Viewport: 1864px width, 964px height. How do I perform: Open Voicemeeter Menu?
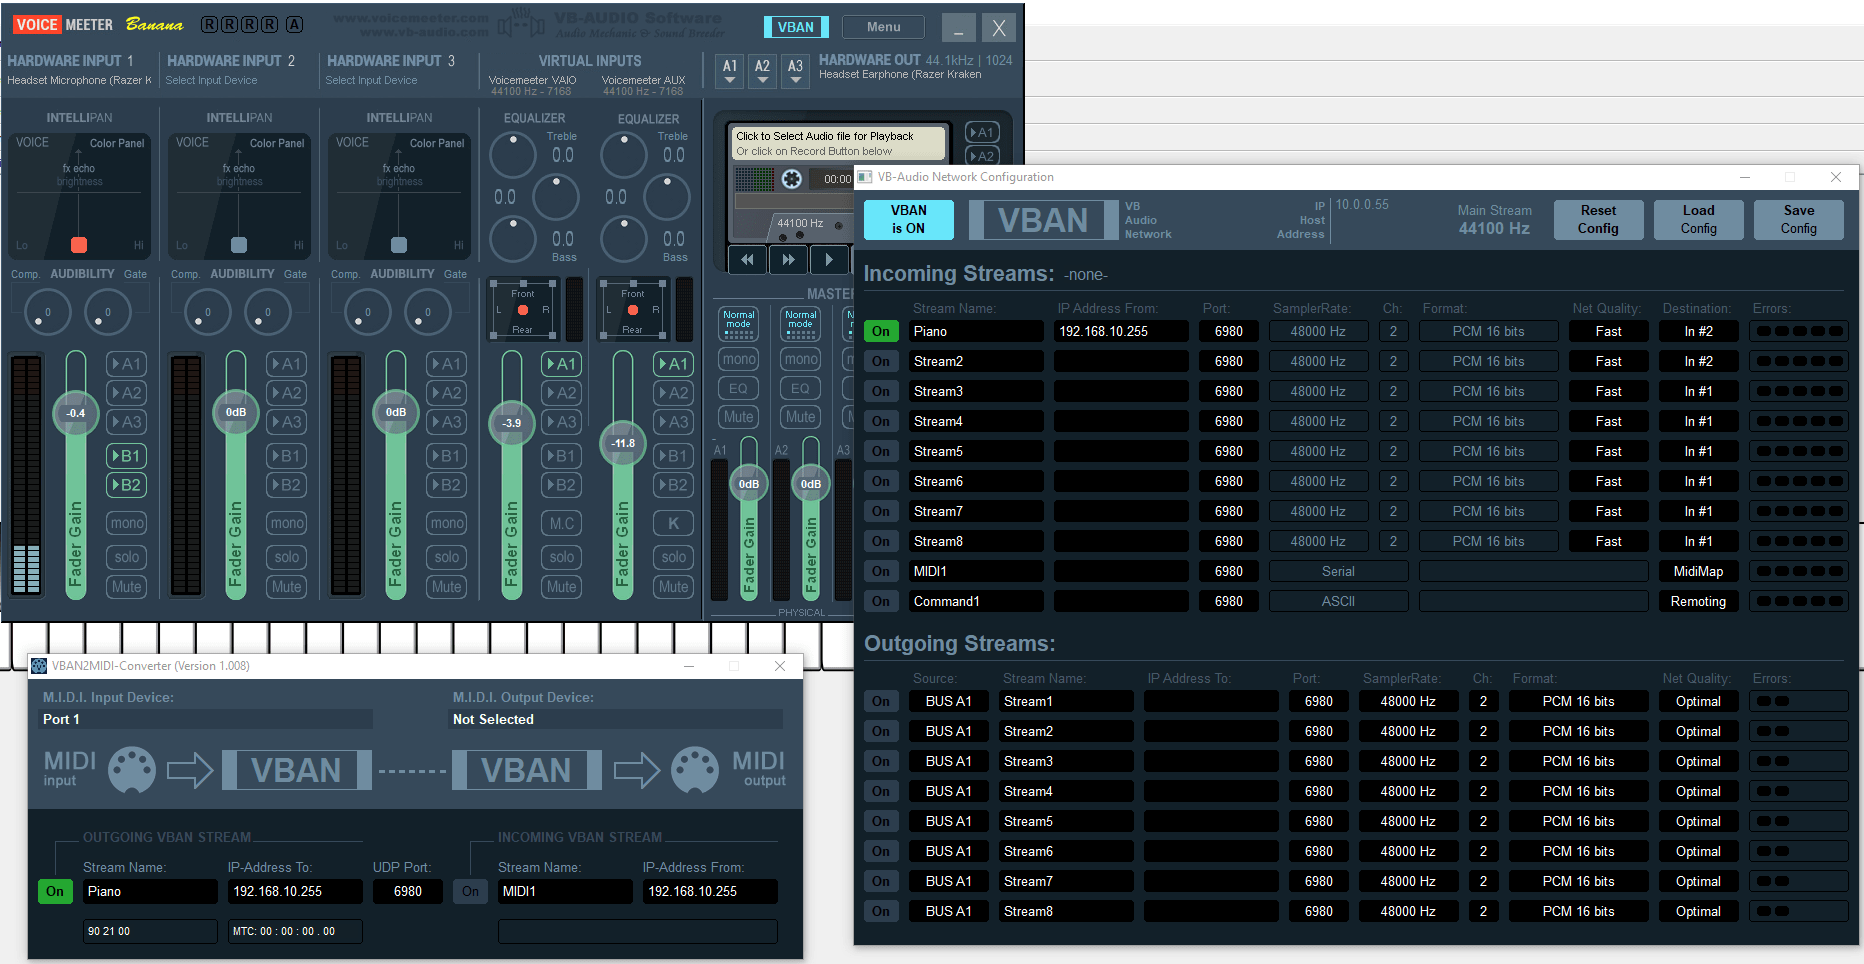(x=883, y=27)
